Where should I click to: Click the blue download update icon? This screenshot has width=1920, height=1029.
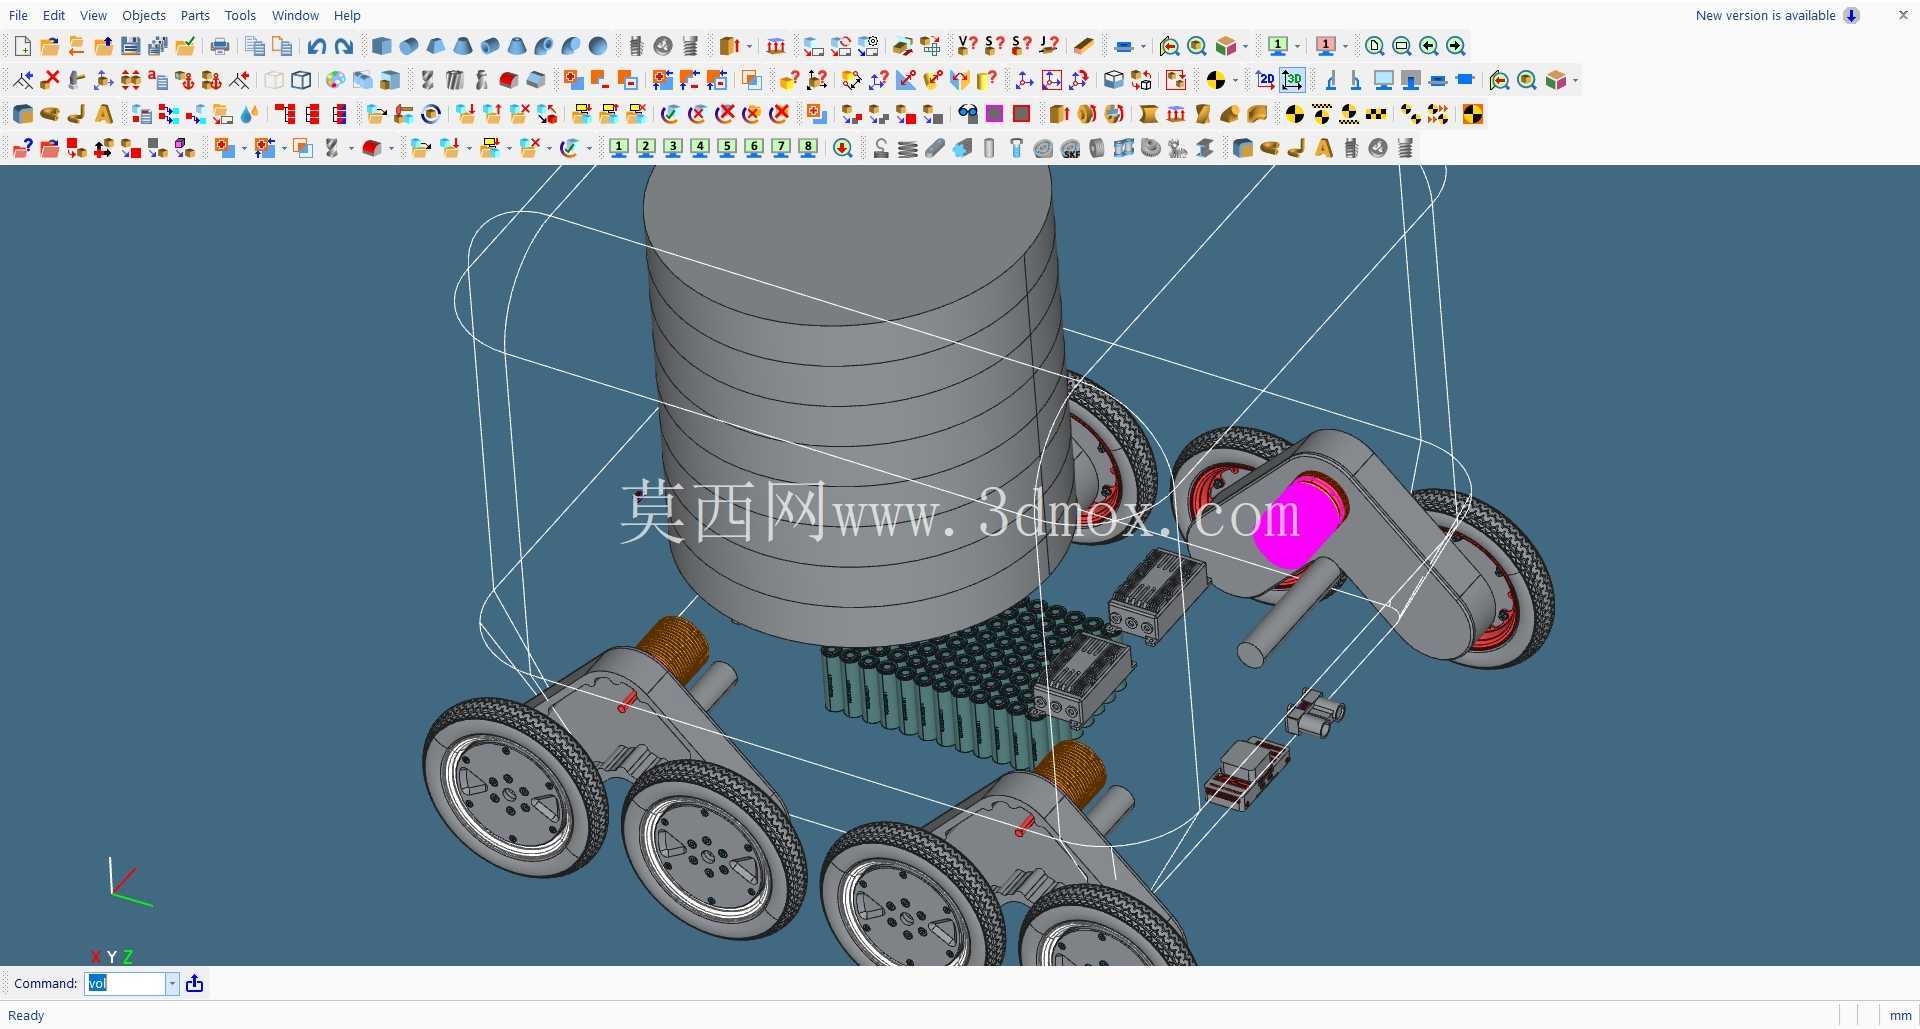pyautogui.click(x=1852, y=15)
